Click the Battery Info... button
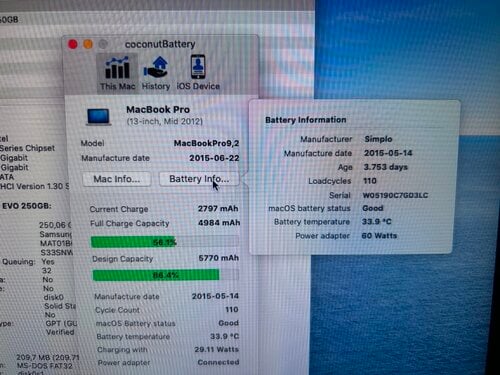500x375 pixels. (x=199, y=179)
